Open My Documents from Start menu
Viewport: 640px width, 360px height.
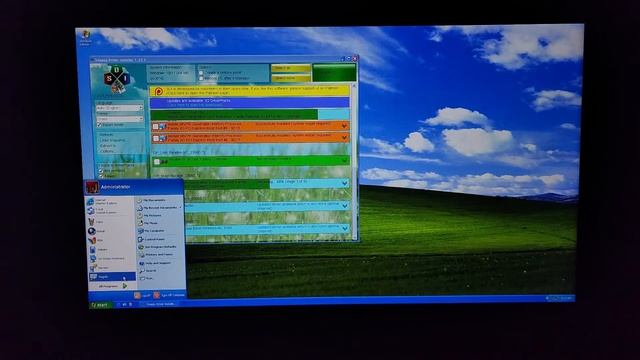point(151,200)
